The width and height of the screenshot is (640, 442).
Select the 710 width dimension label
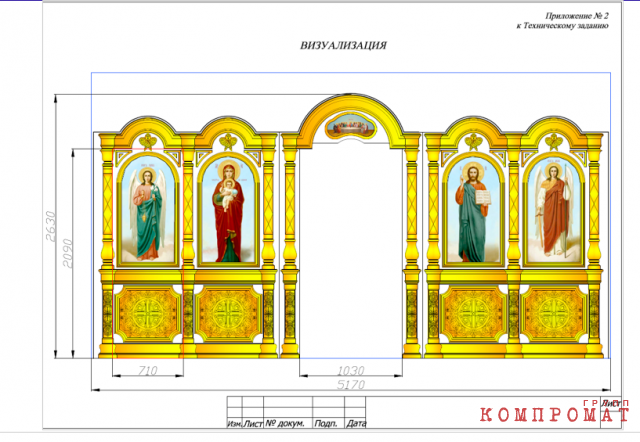pos(147,370)
